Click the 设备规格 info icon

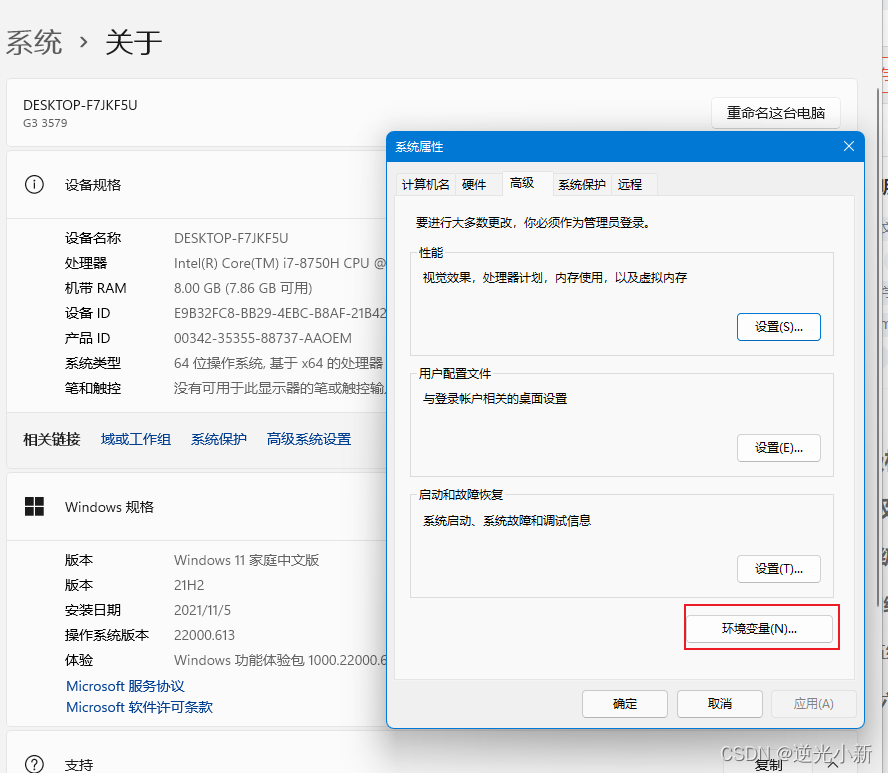37,184
